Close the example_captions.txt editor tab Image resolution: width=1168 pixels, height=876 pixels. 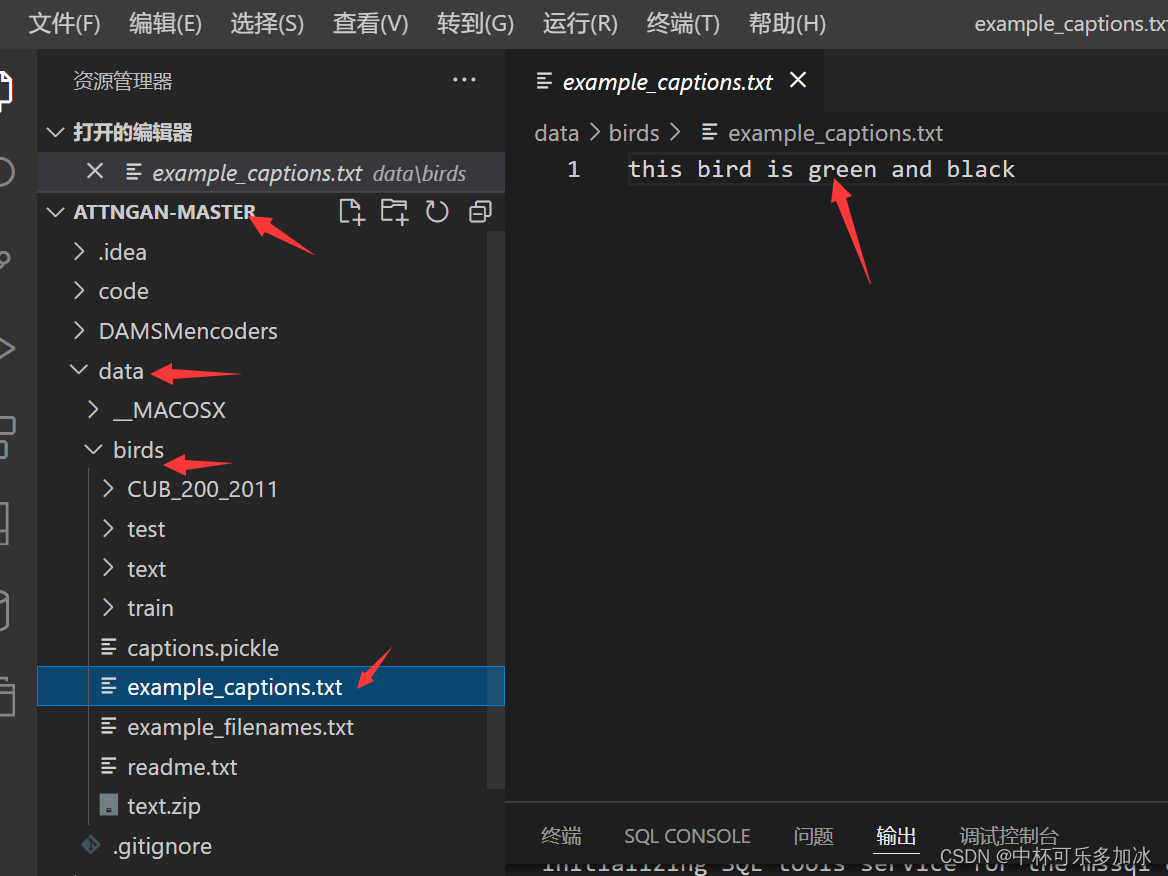click(798, 80)
